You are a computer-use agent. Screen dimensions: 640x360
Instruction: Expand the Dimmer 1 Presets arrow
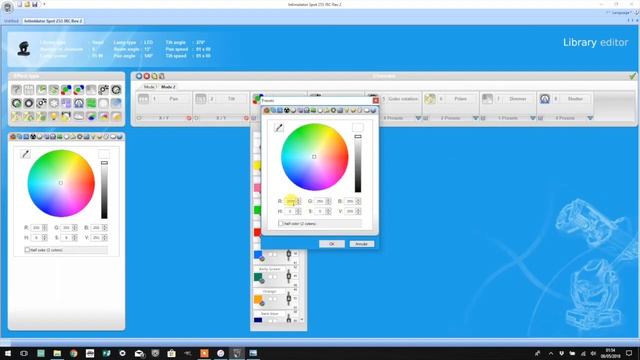click(x=533, y=118)
